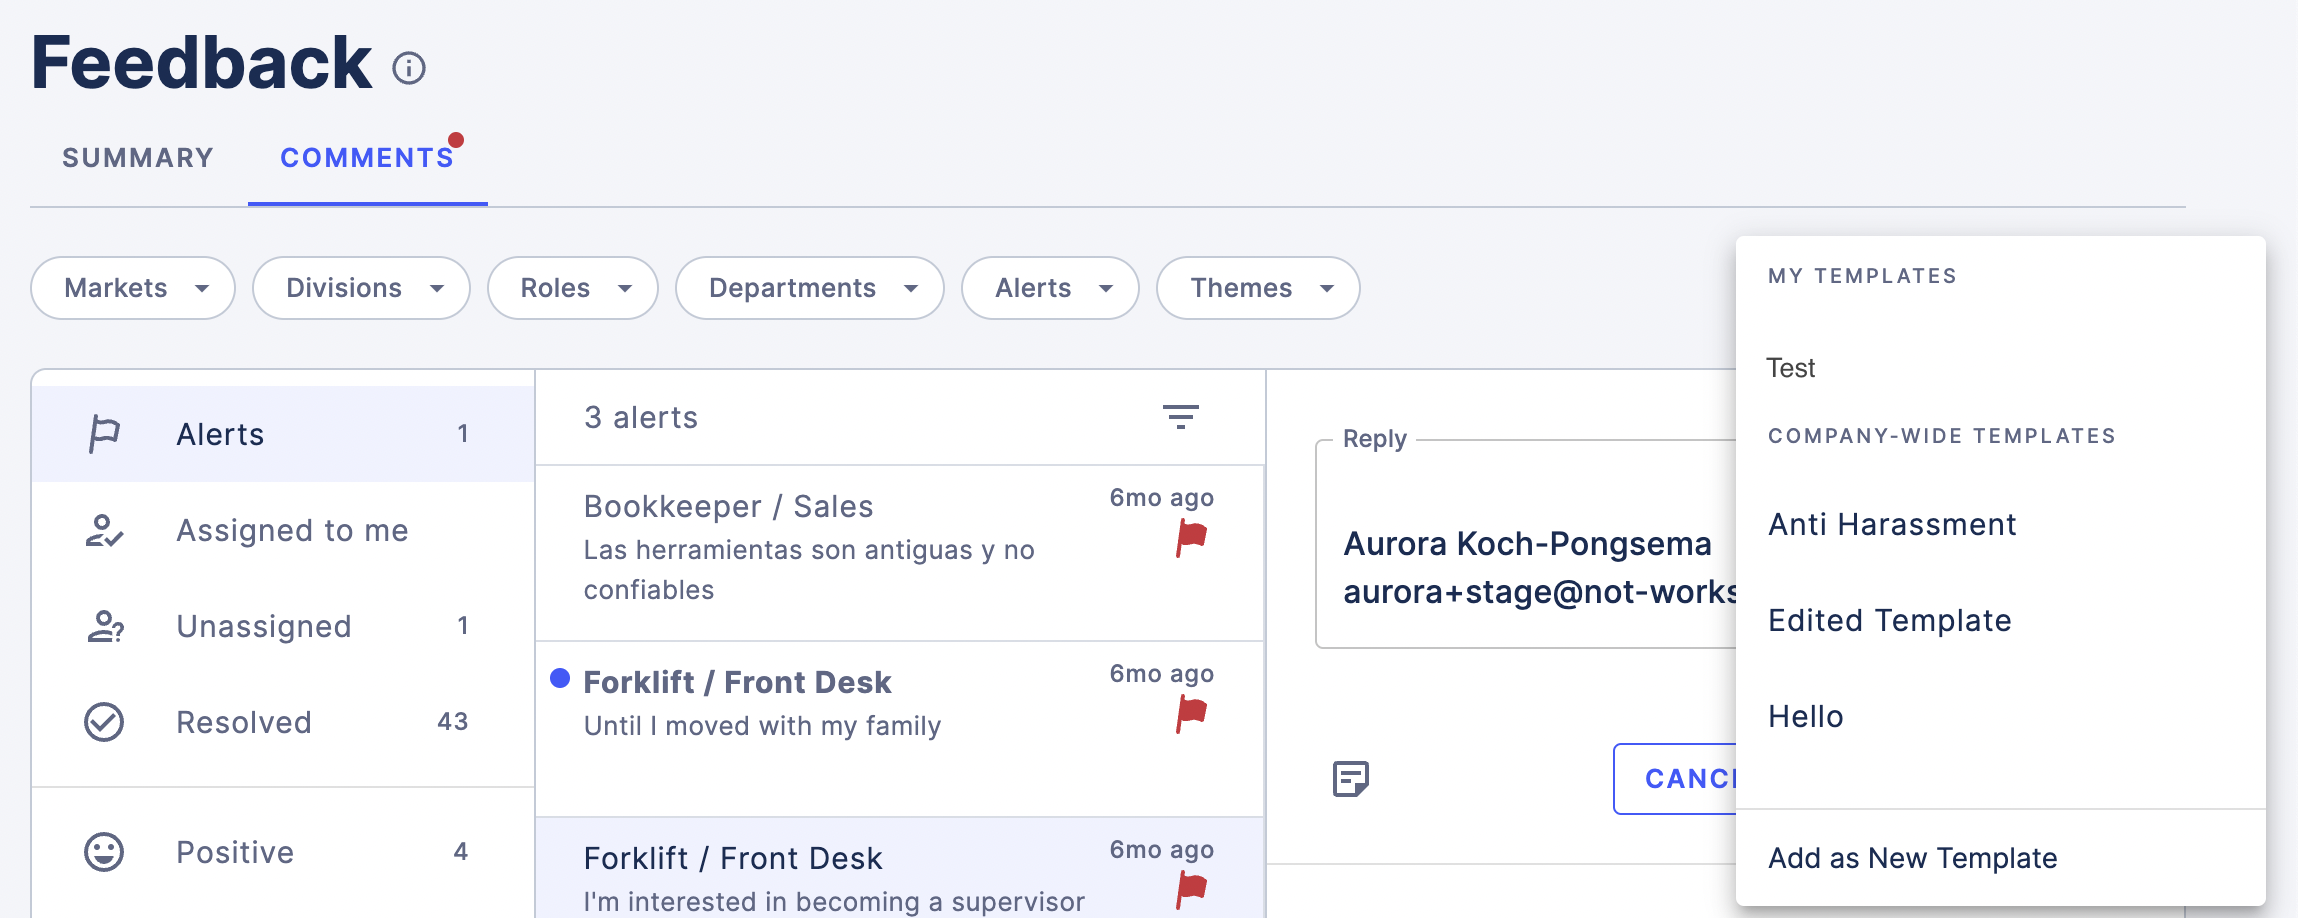2298x918 pixels.
Task: Open the Themes filter dropdown
Action: tap(1258, 288)
